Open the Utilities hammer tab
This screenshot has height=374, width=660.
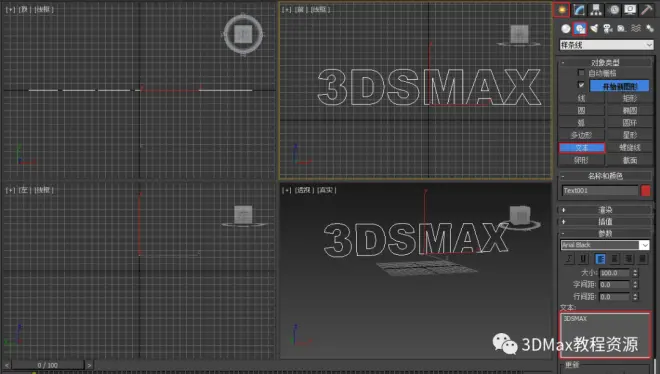tap(647, 10)
